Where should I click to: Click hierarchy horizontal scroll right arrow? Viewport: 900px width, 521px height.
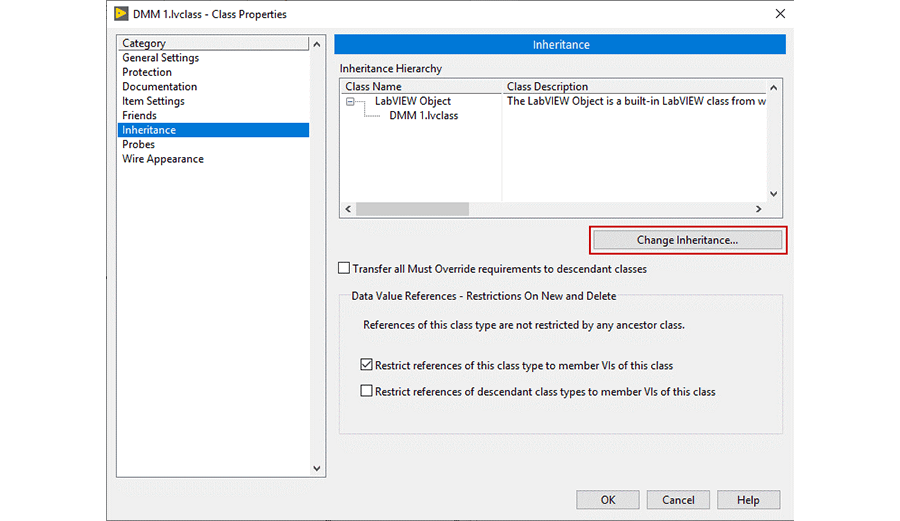tap(759, 209)
